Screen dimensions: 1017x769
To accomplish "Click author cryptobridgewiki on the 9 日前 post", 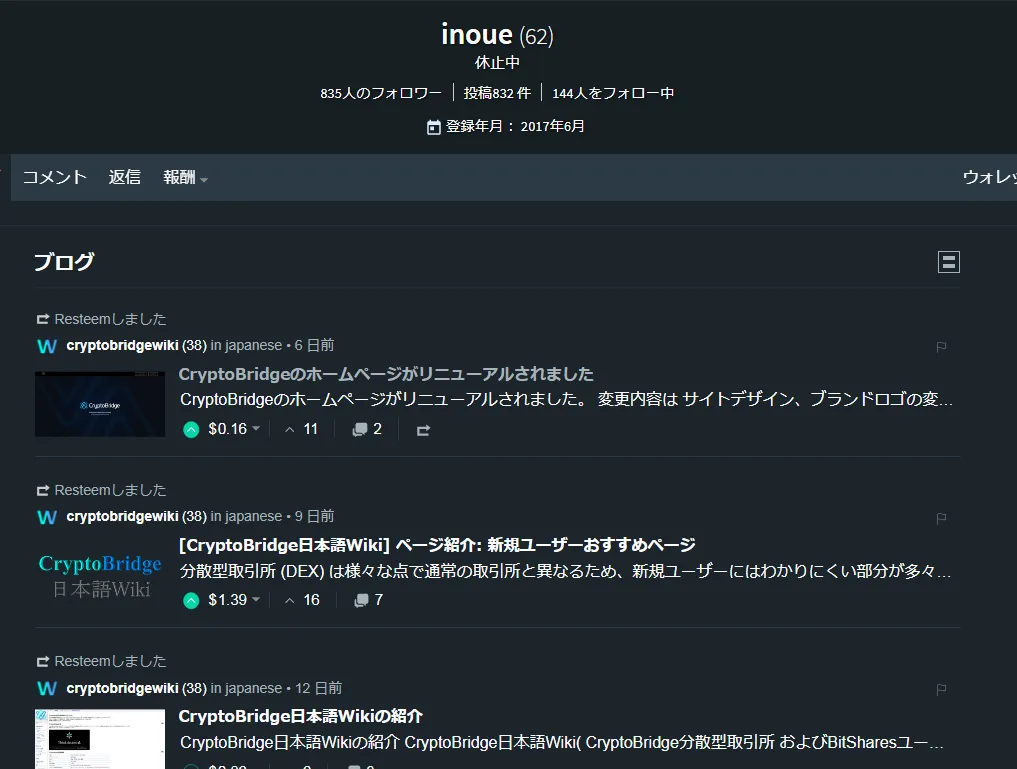I will (x=122, y=517).
